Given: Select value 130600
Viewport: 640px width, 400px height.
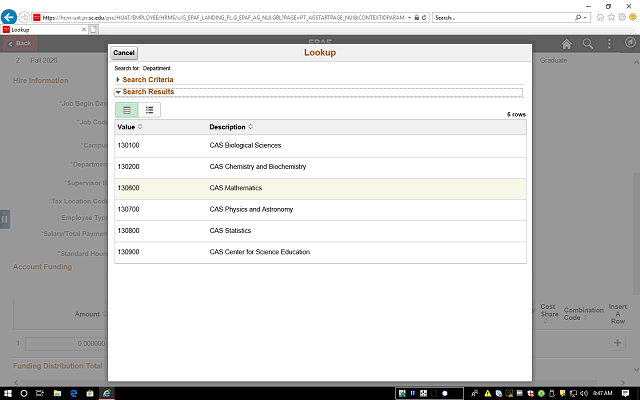Looking at the screenshot, I should (x=129, y=188).
